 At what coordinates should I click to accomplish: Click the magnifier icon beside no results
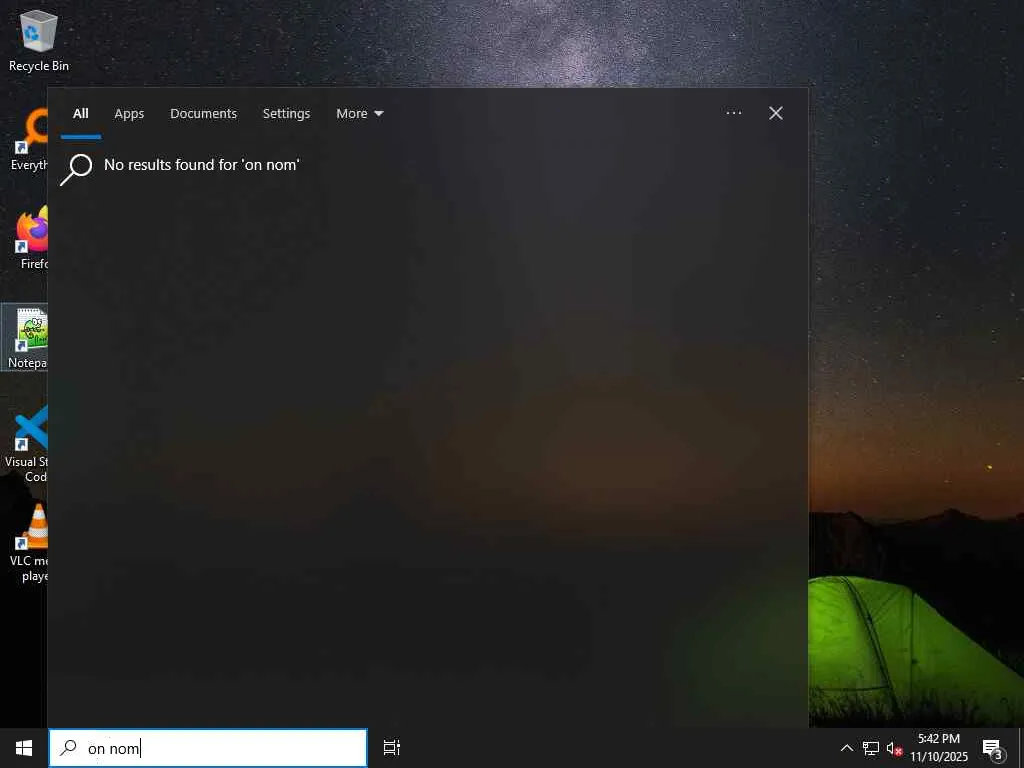(x=76, y=169)
